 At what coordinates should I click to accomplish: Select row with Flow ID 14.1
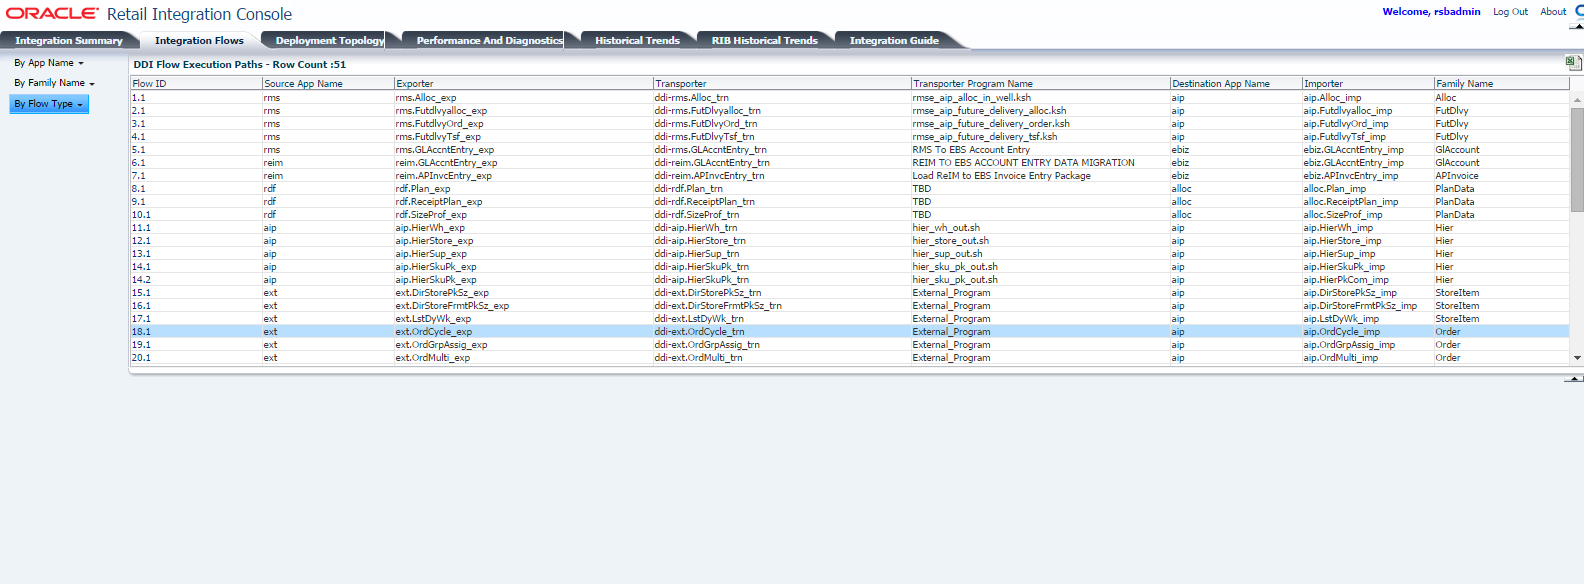click(x=849, y=267)
